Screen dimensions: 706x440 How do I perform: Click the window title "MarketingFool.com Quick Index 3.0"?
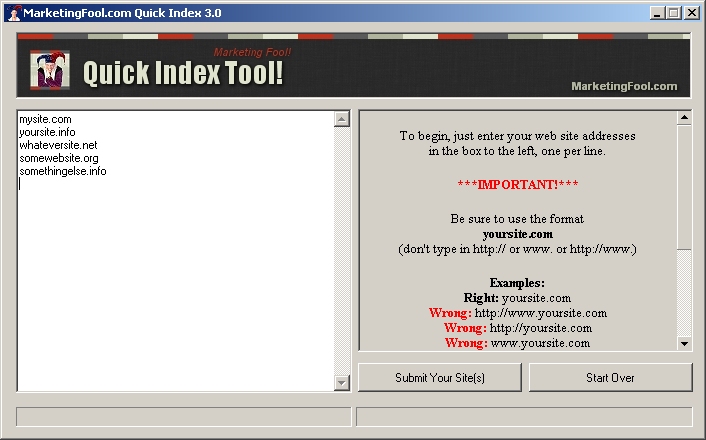pyautogui.click(x=122, y=13)
